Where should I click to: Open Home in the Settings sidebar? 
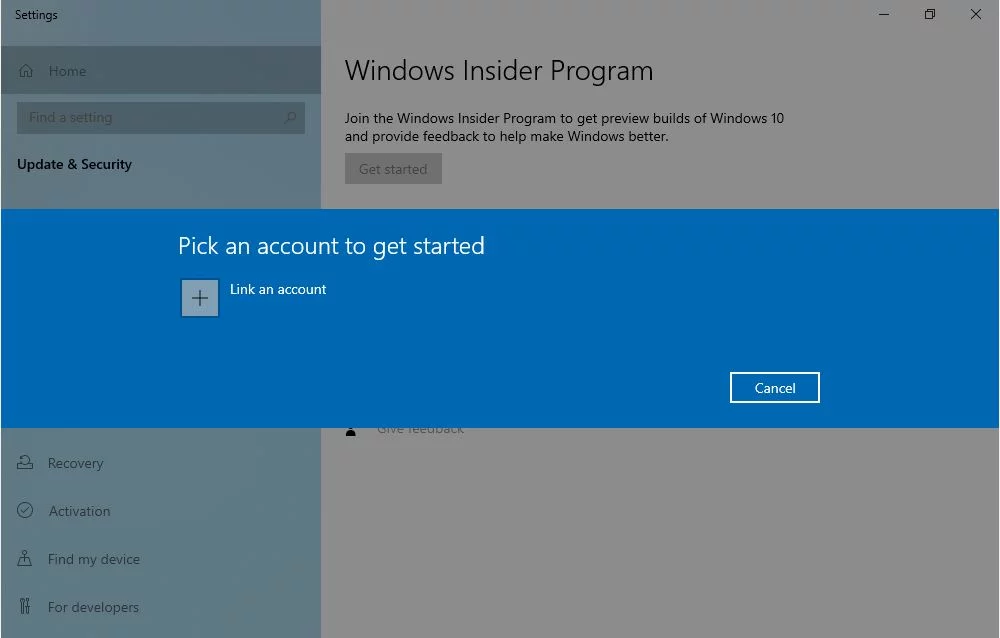coord(161,70)
